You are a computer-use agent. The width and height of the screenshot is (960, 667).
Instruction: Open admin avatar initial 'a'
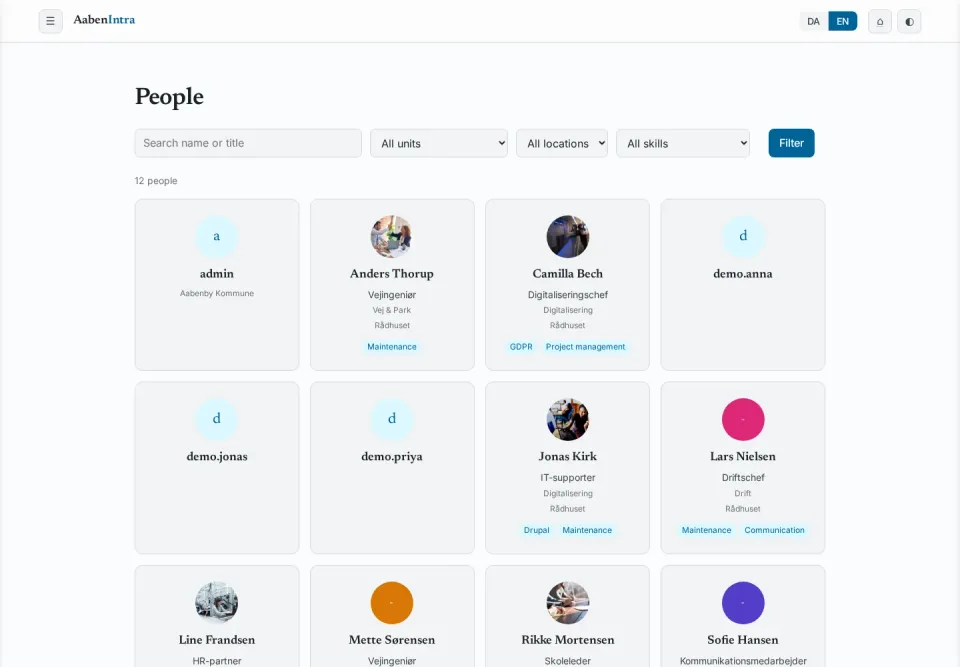[217, 236]
